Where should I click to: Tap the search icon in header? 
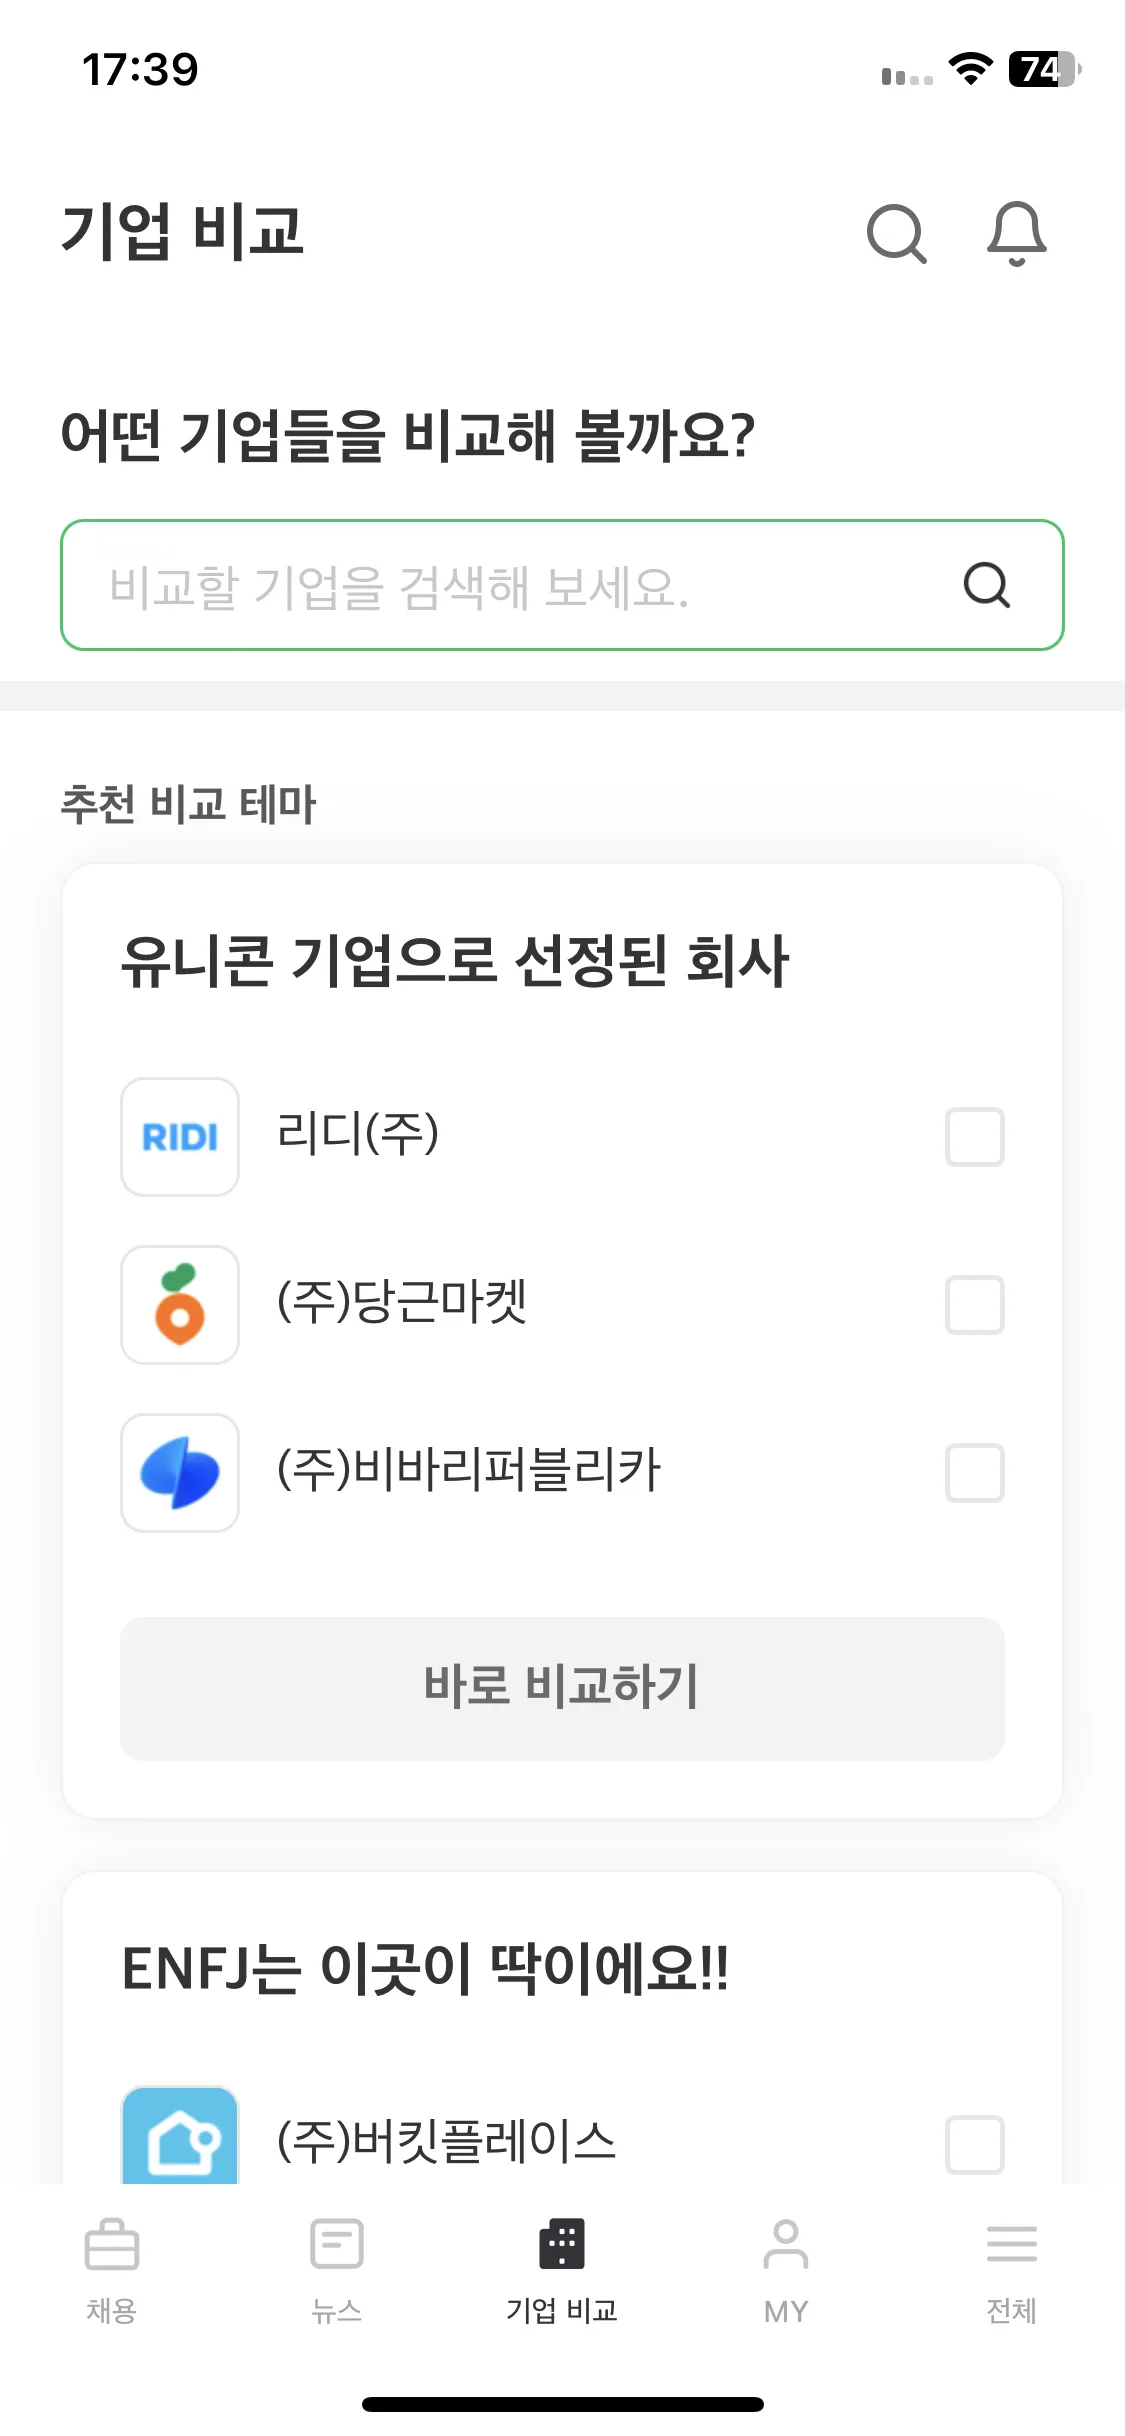tap(897, 234)
